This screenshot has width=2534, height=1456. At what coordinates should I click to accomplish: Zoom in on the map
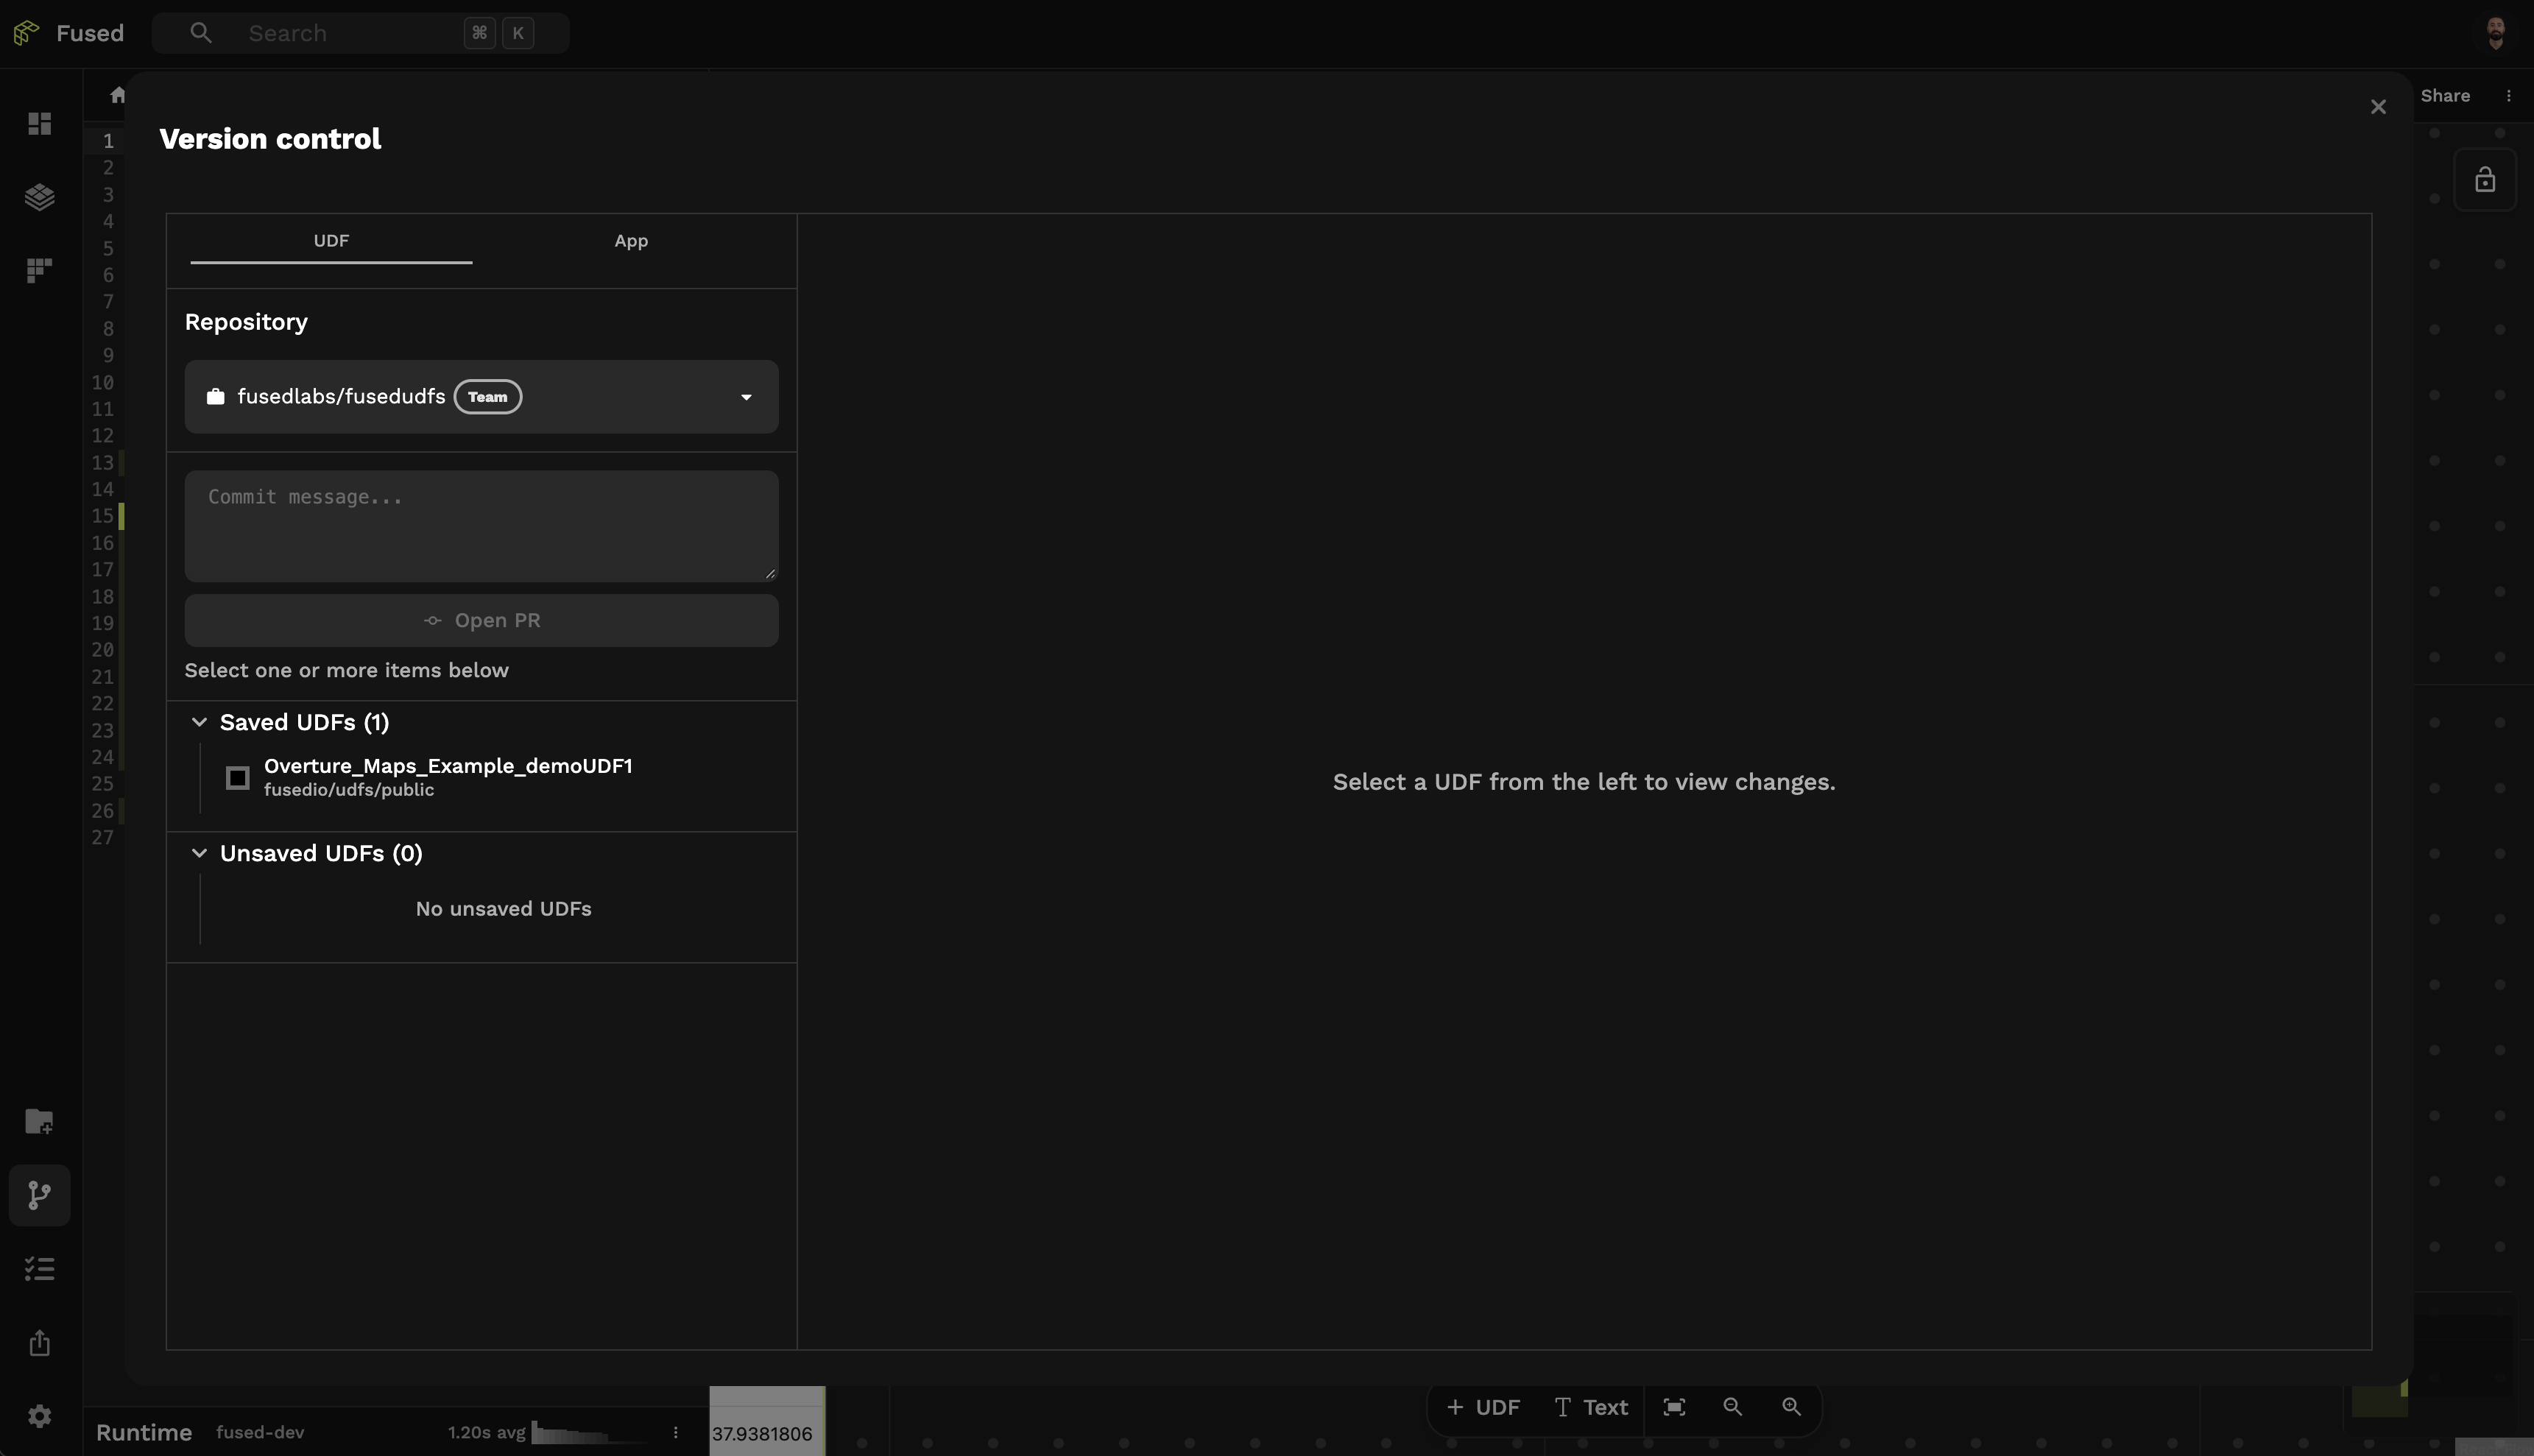1791,1406
